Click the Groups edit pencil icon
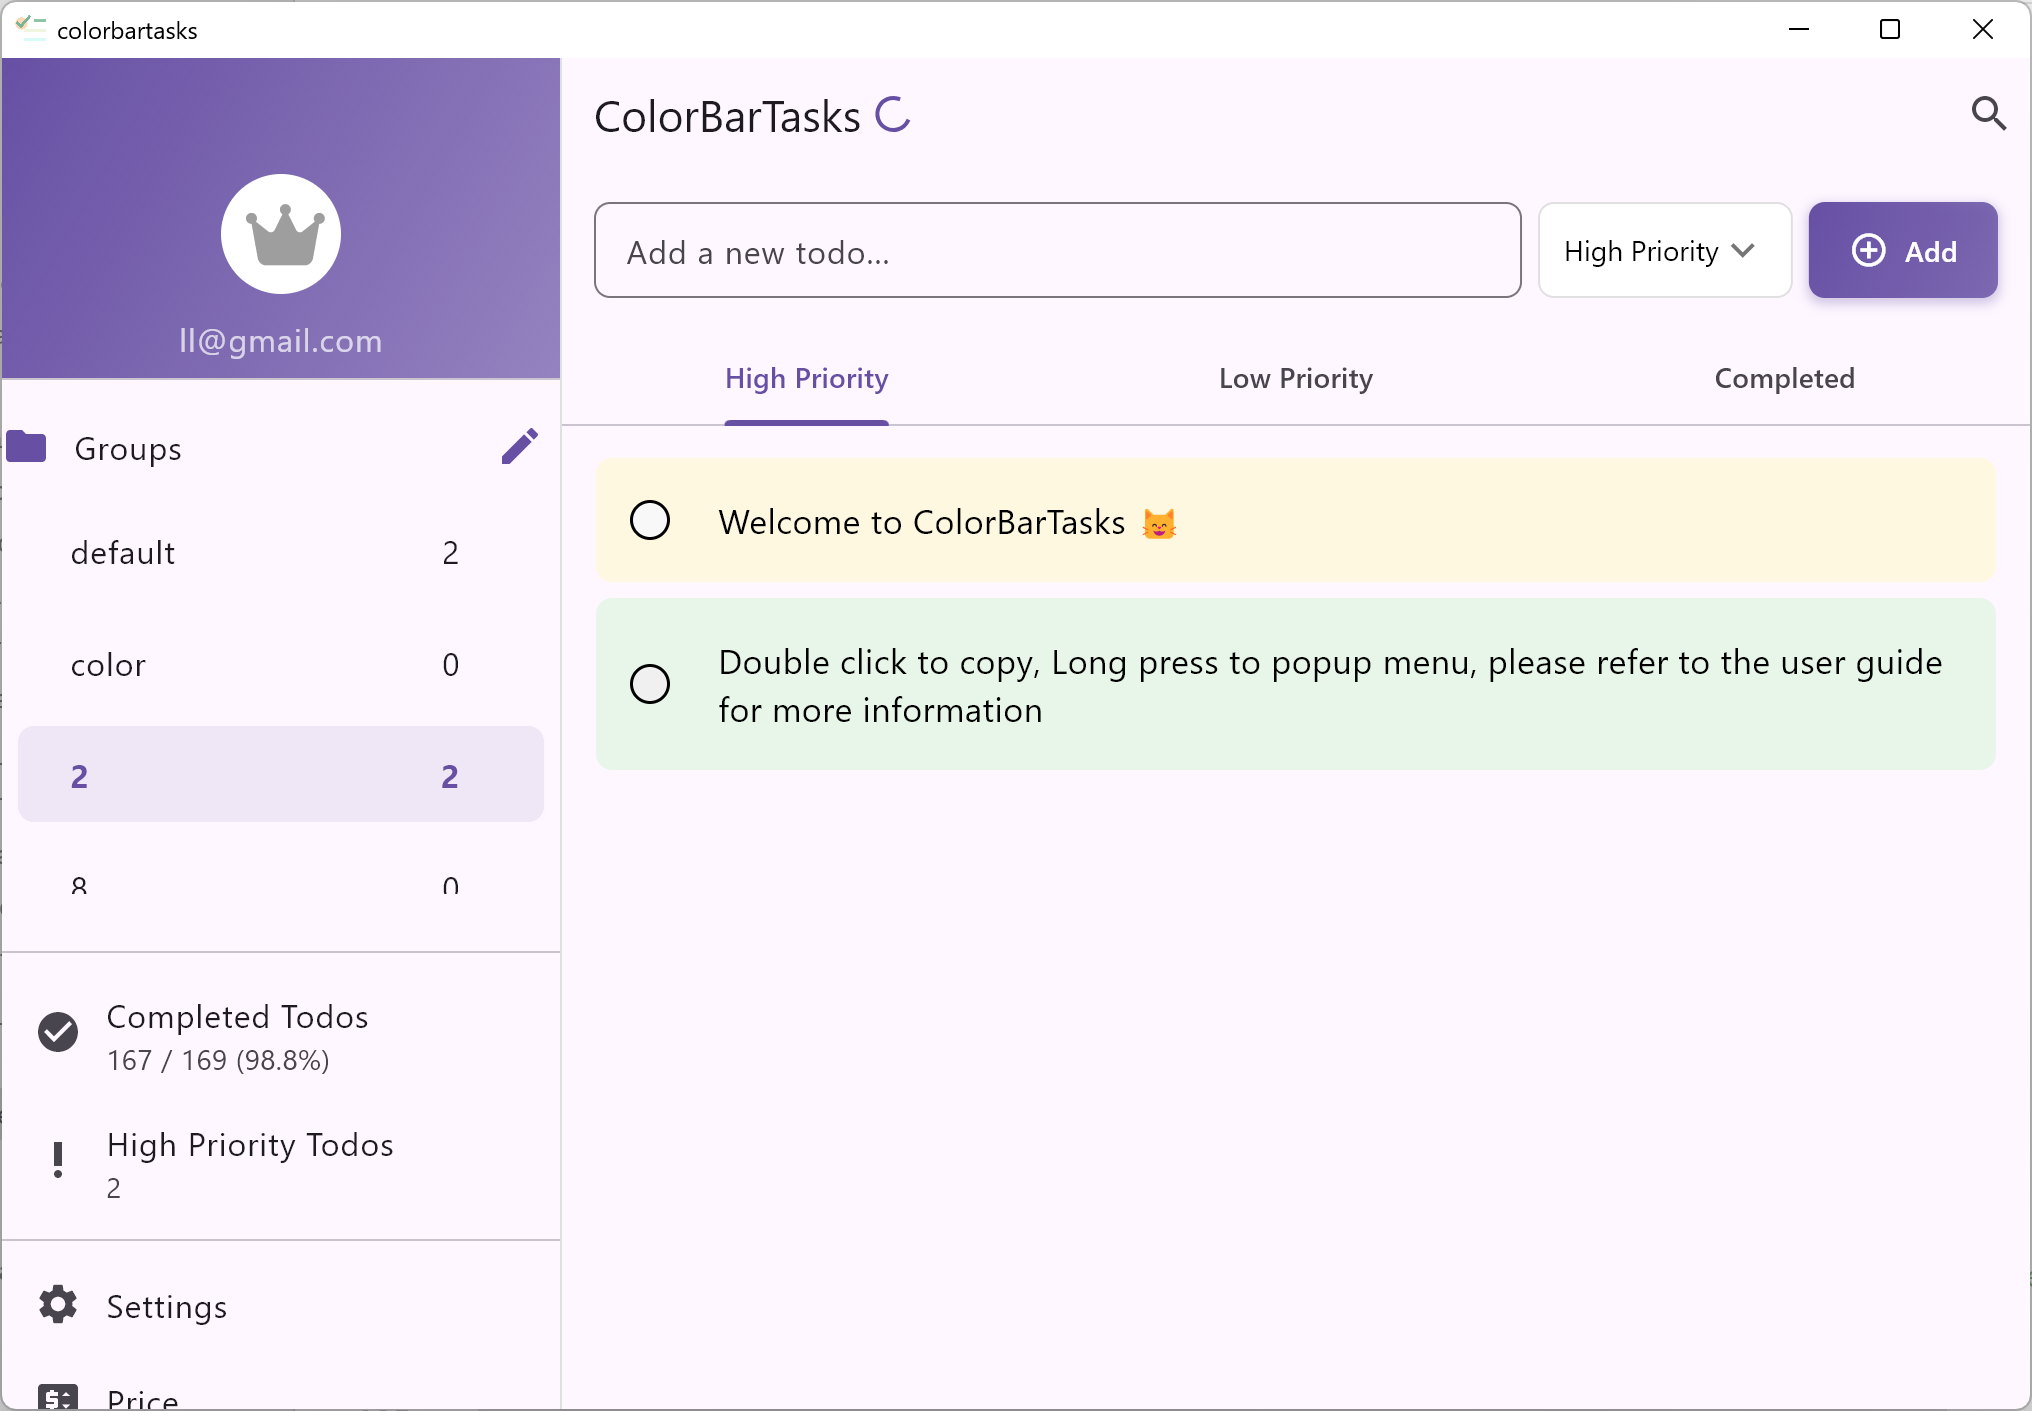2032x1411 pixels. tap(520, 447)
